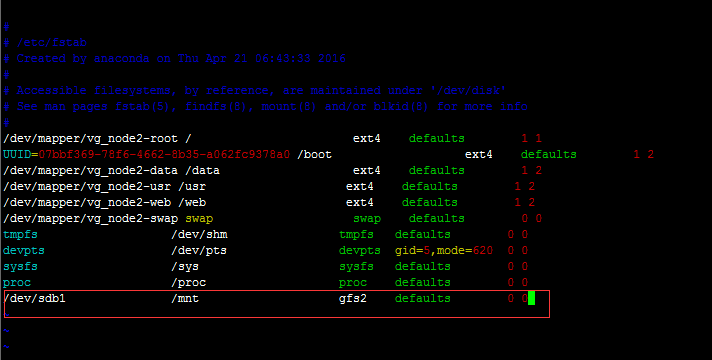Click the green cursor block after gfs2 line

(x=531, y=298)
